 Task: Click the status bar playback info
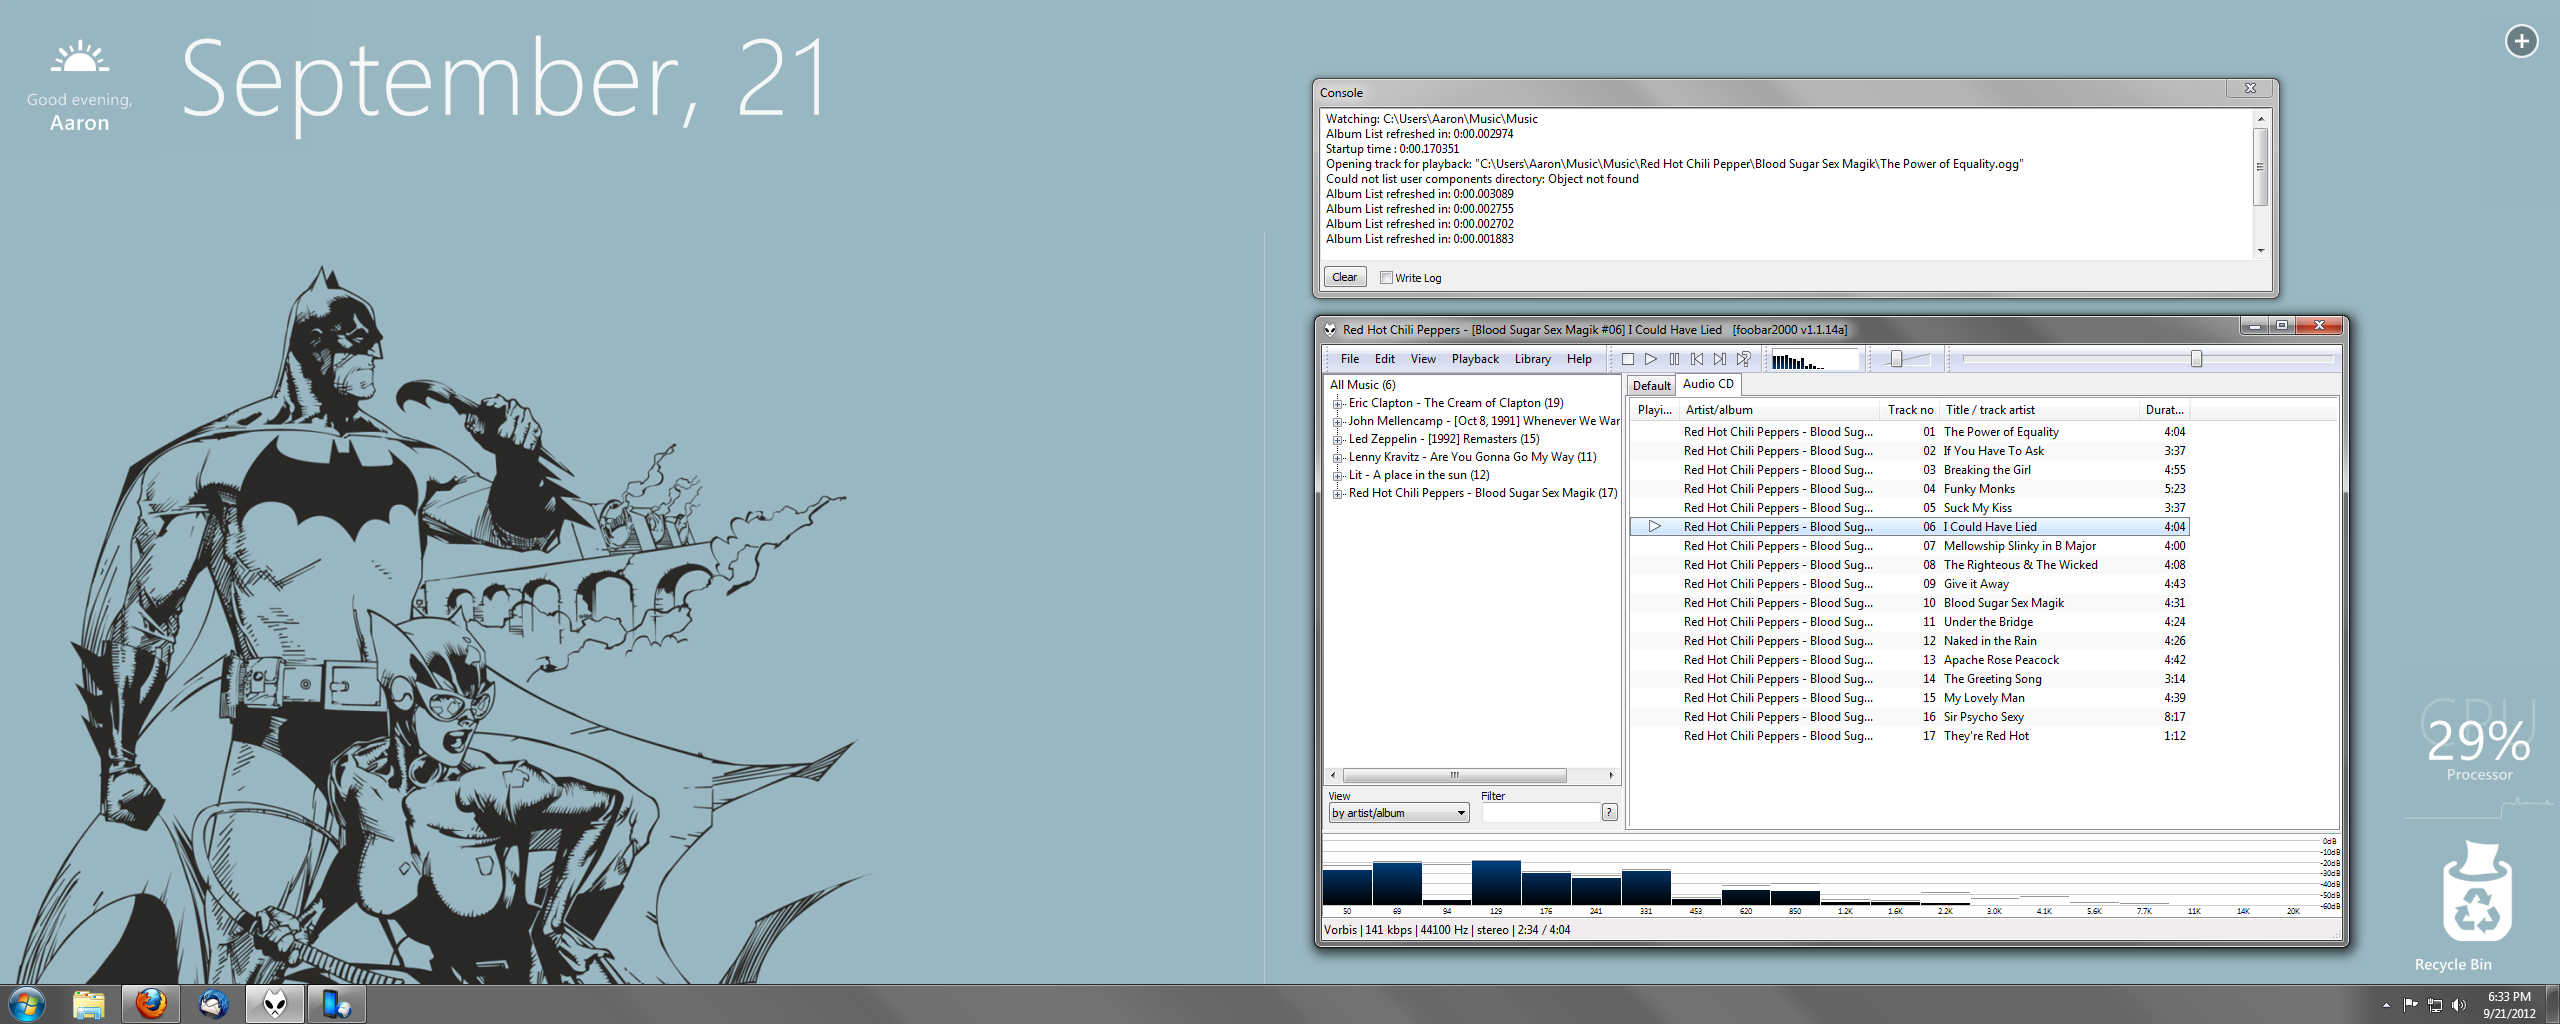(1447, 930)
